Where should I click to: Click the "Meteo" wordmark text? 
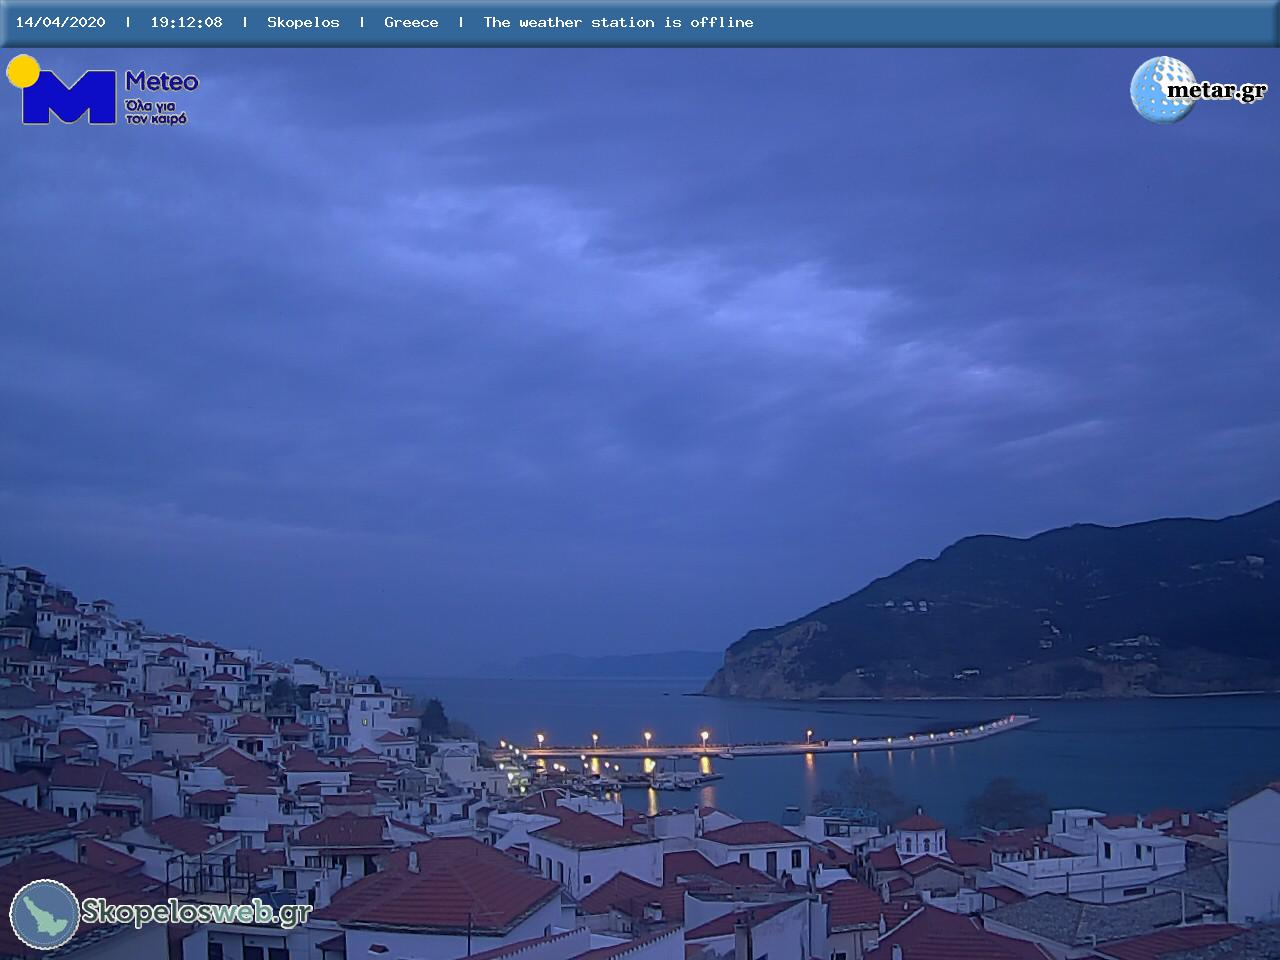coord(161,81)
